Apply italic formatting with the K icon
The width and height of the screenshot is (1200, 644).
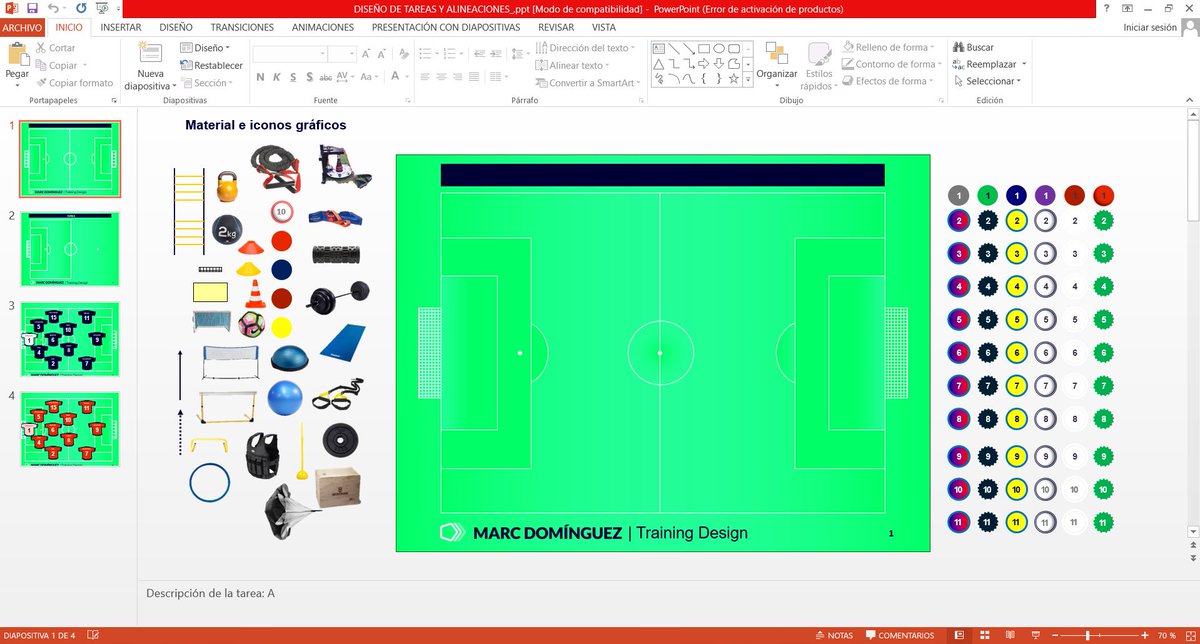[275, 76]
